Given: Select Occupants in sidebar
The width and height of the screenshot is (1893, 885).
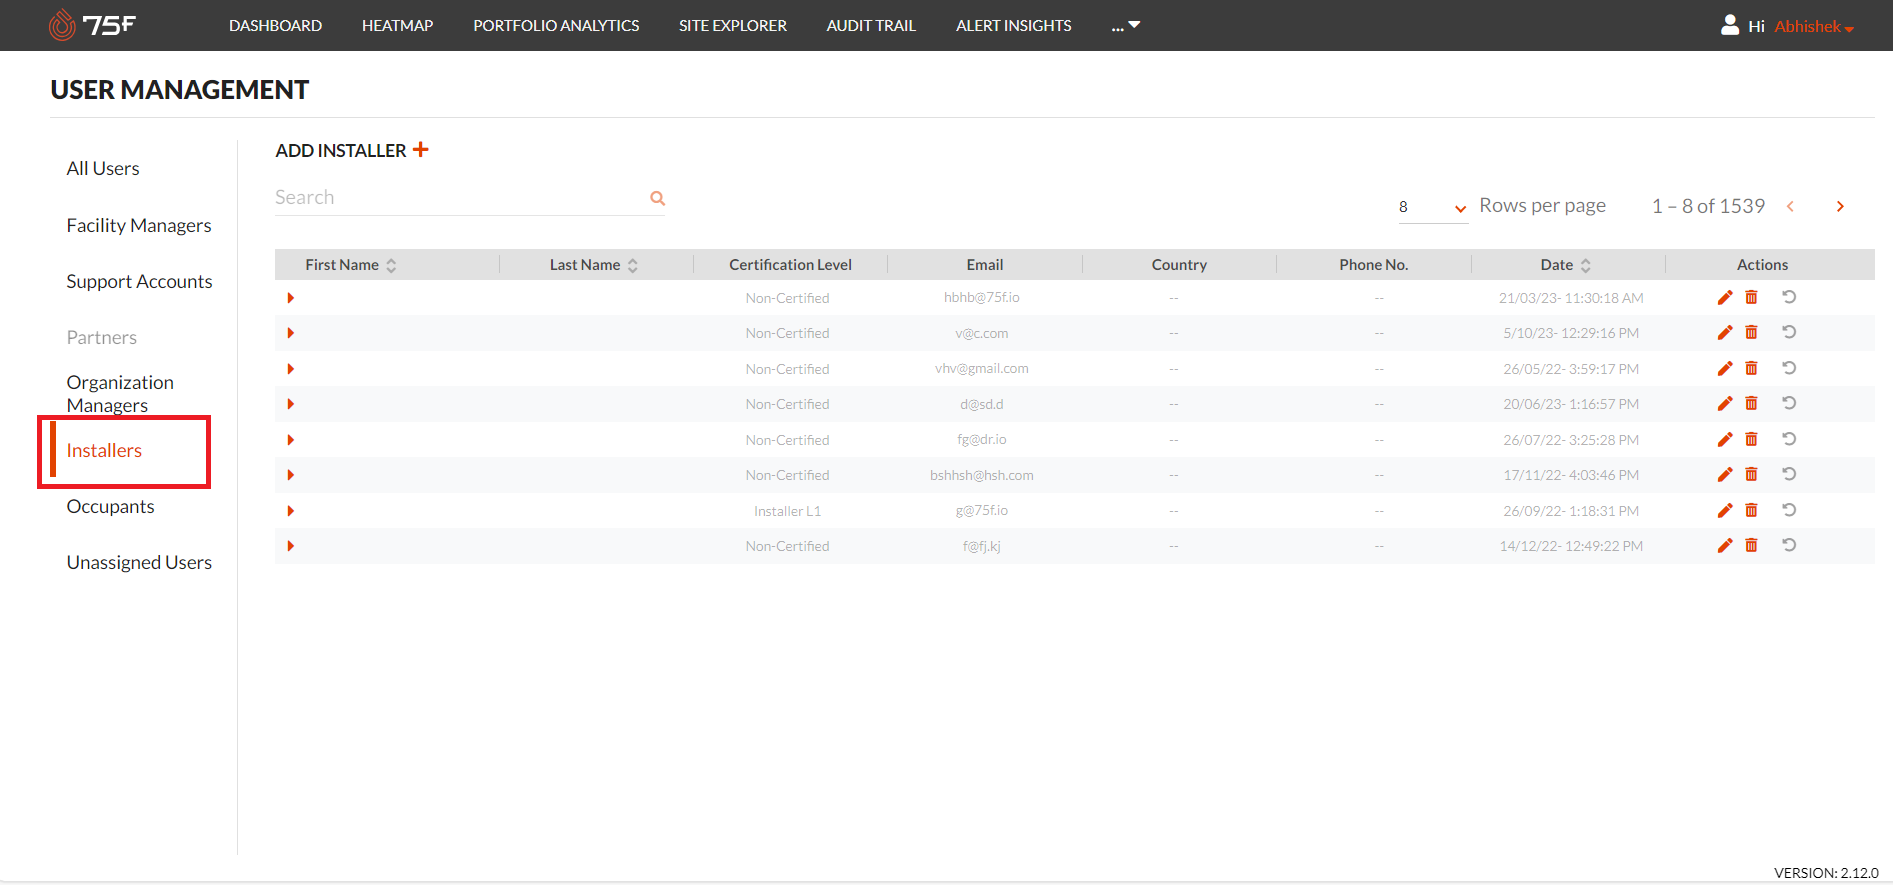Looking at the screenshot, I should pos(110,506).
